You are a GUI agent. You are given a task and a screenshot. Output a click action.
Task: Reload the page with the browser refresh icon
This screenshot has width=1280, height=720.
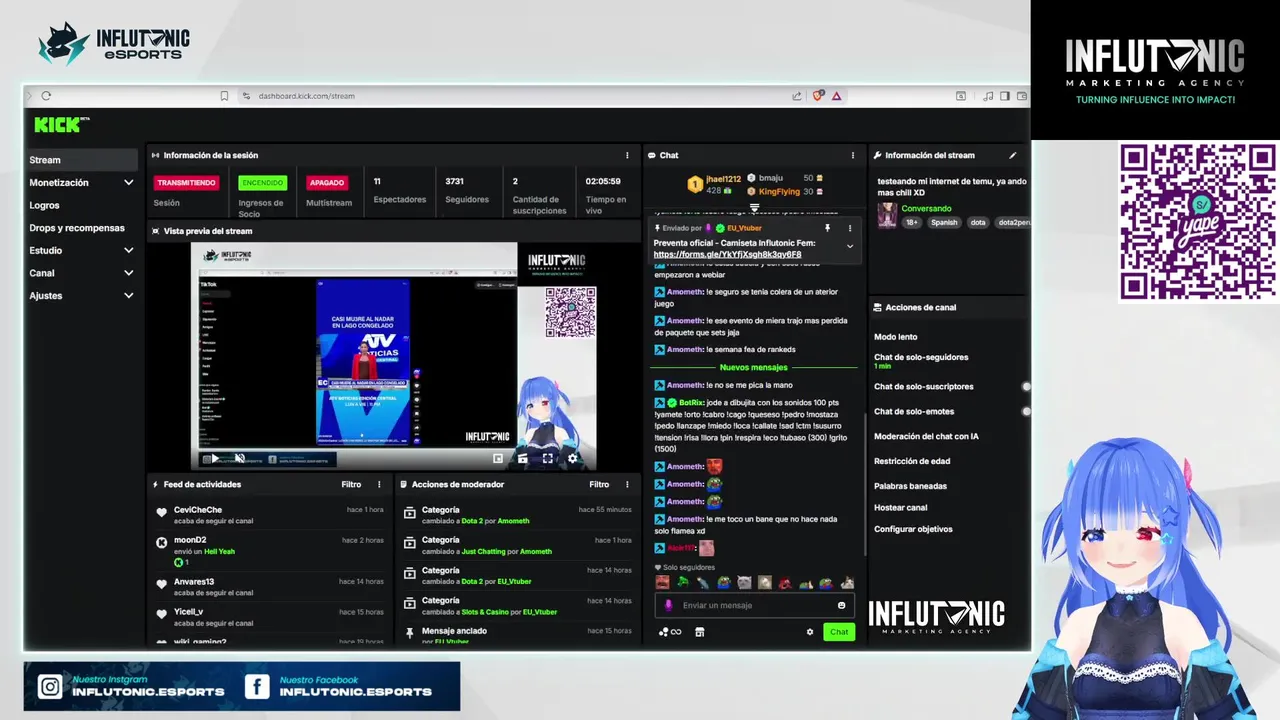[x=46, y=96]
